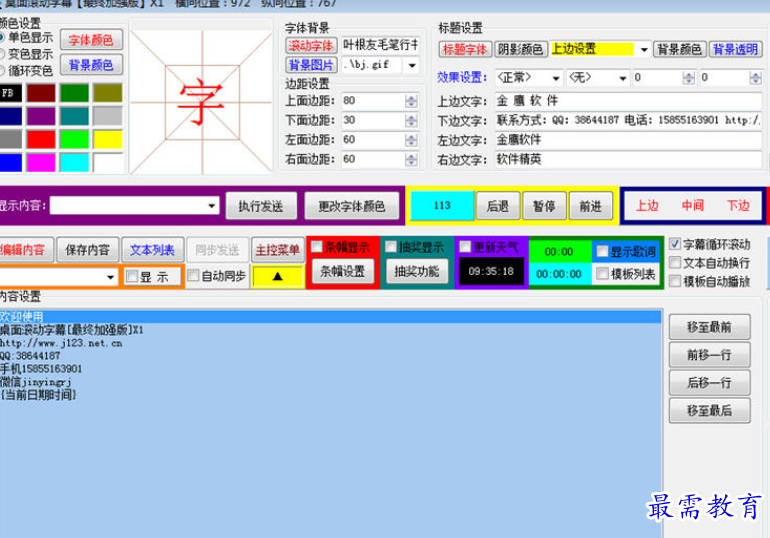Click the yellow up-arrow triangle button
This screenshot has height=538, width=770.
(277, 276)
